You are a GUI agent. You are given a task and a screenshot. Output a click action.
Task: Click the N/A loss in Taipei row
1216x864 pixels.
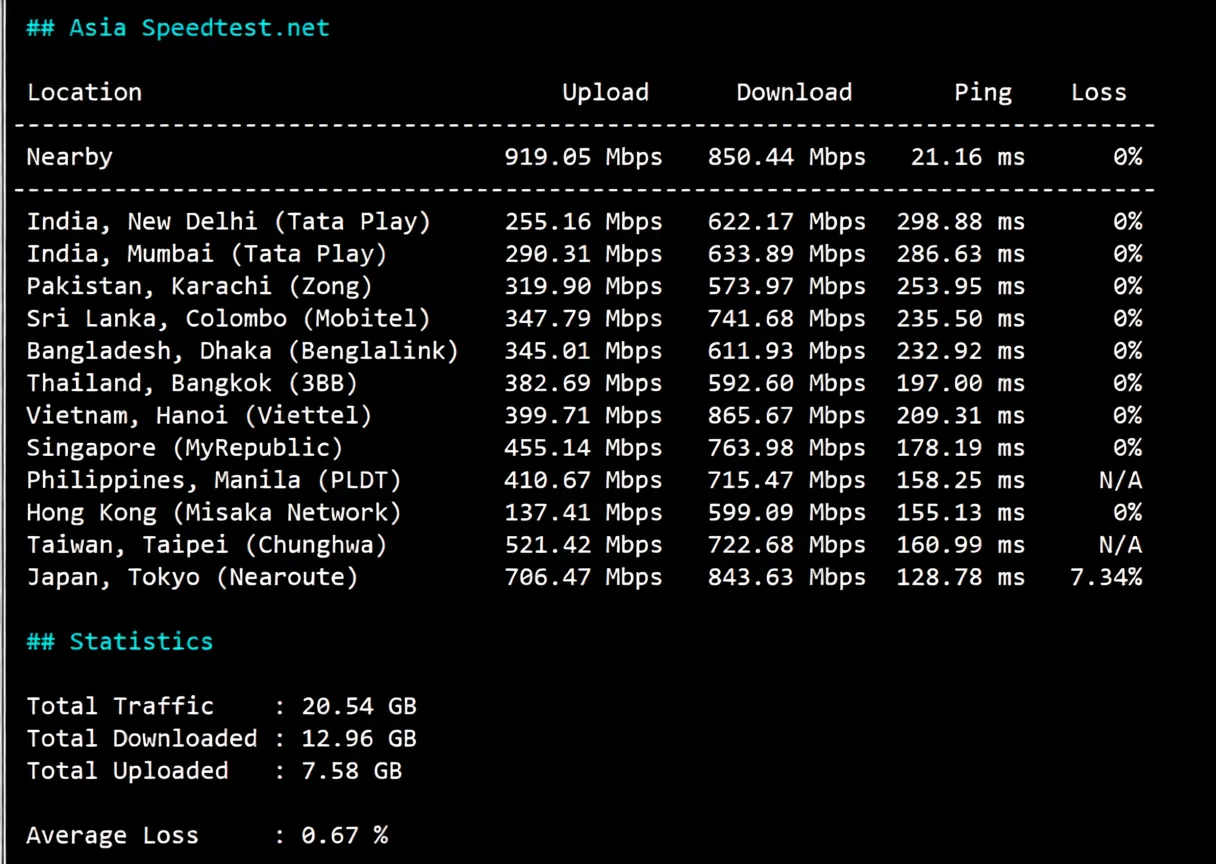click(x=1120, y=546)
